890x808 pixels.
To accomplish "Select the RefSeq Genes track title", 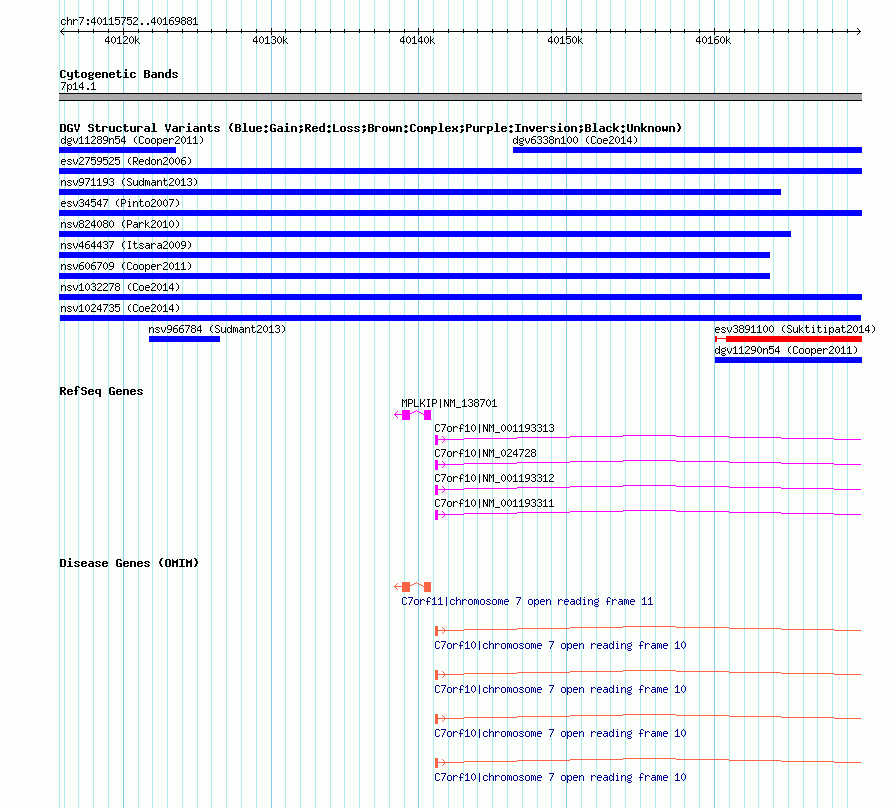I will [101, 391].
